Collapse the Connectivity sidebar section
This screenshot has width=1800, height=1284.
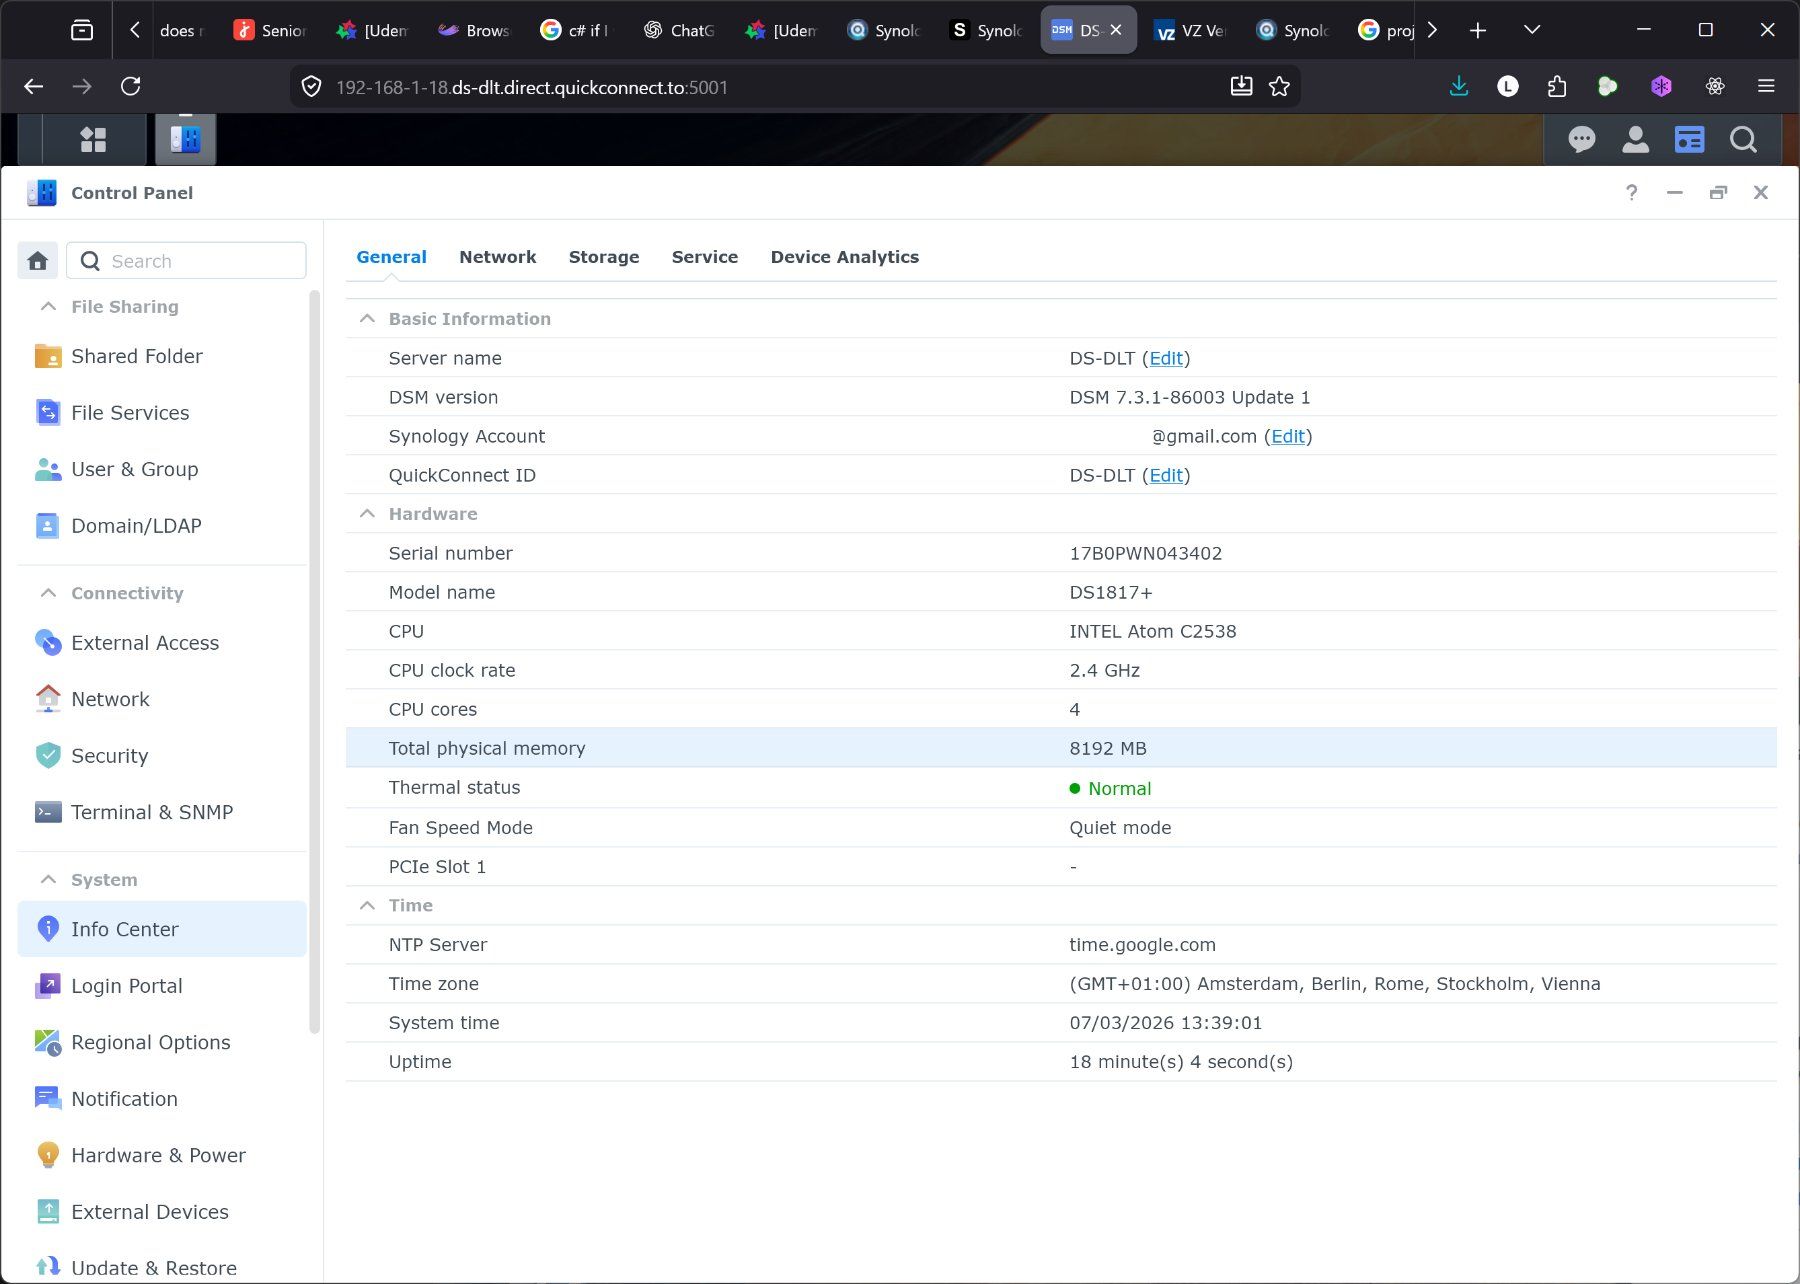click(47, 593)
